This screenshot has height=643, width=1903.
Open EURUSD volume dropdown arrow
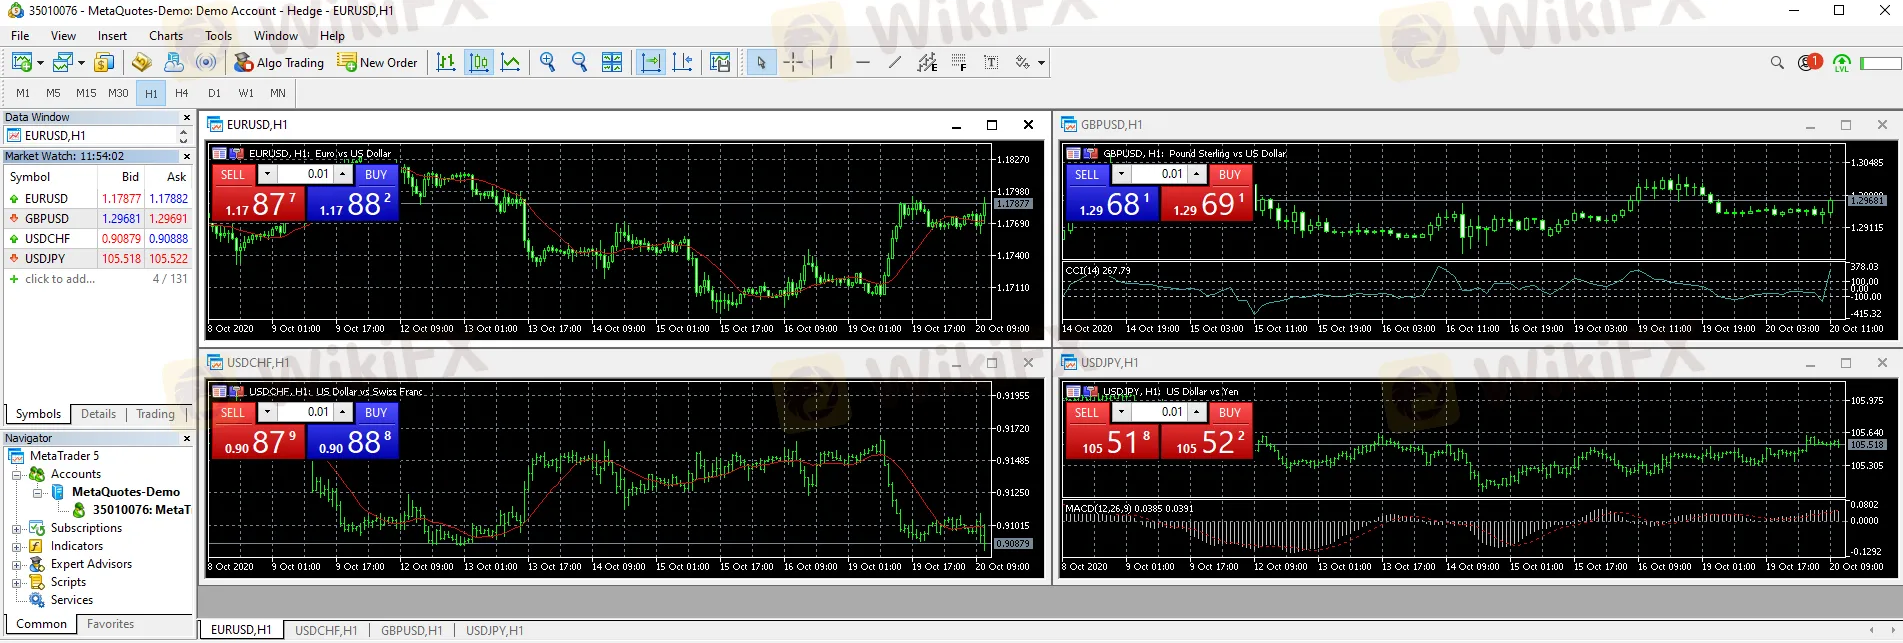tap(267, 174)
